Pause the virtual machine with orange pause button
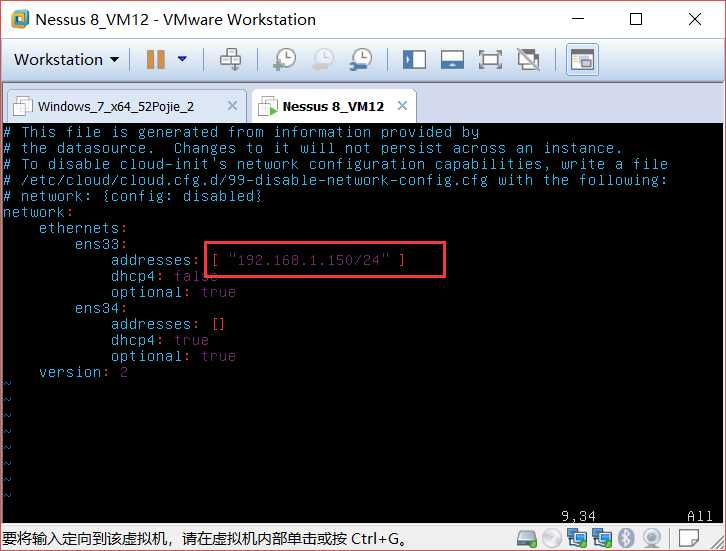The width and height of the screenshot is (726, 551). pyautogui.click(x=156, y=60)
